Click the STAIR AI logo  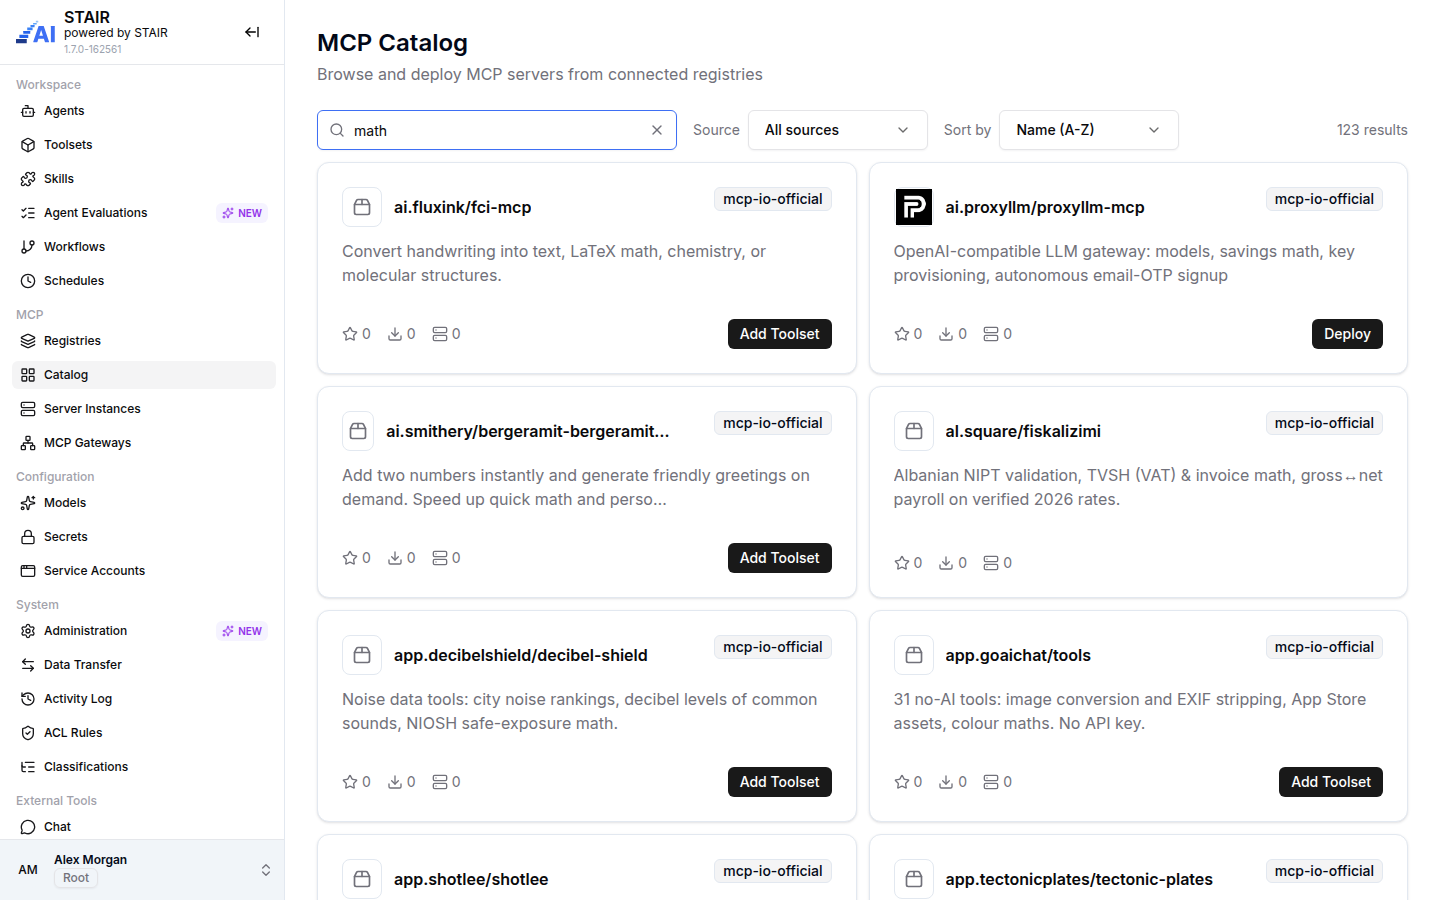point(36,33)
